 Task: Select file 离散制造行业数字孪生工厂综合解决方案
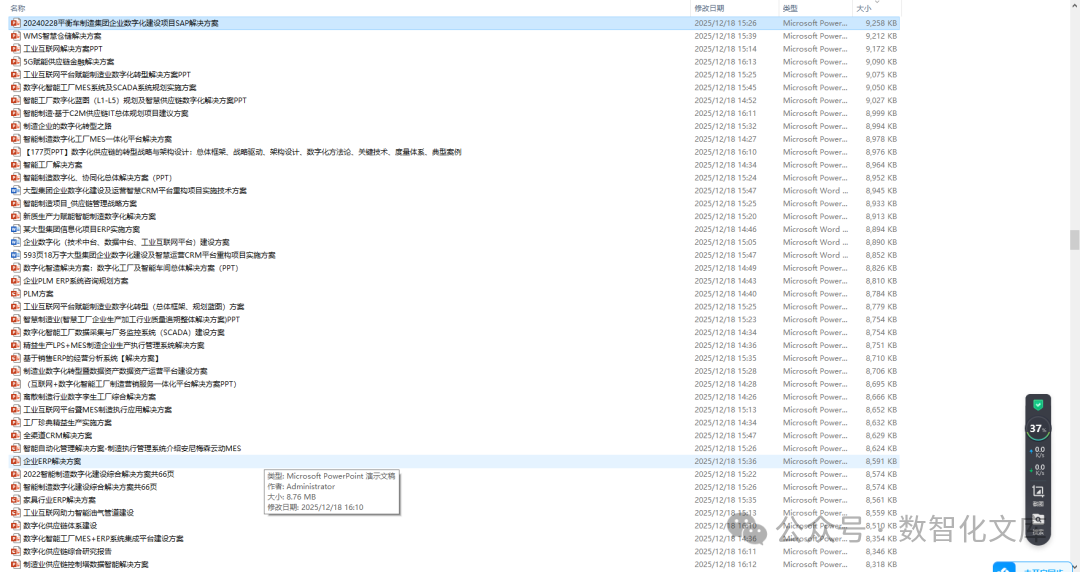pyautogui.click(x=90, y=397)
